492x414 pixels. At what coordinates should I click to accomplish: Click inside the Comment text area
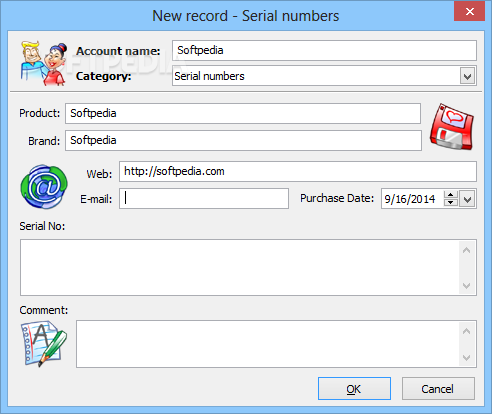click(x=268, y=344)
